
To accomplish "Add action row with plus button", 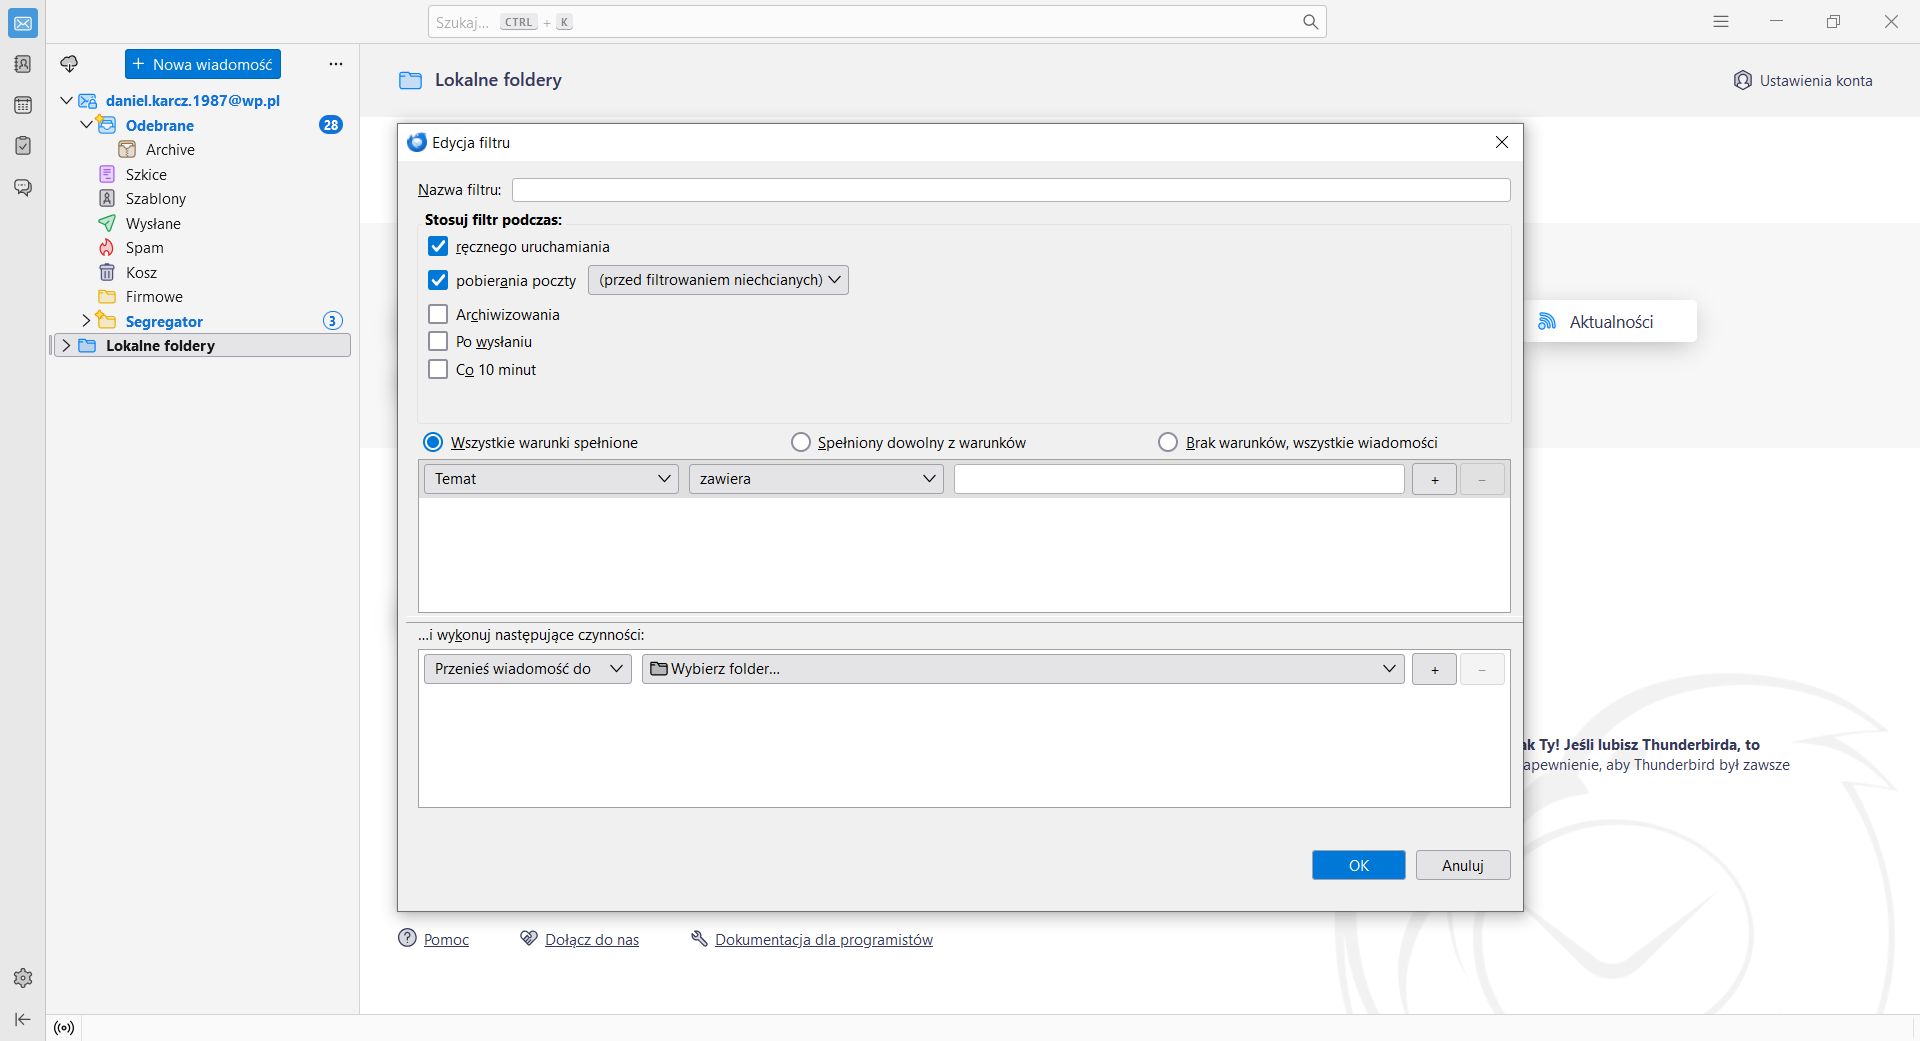I will pyautogui.click(x=1434, y=669).
